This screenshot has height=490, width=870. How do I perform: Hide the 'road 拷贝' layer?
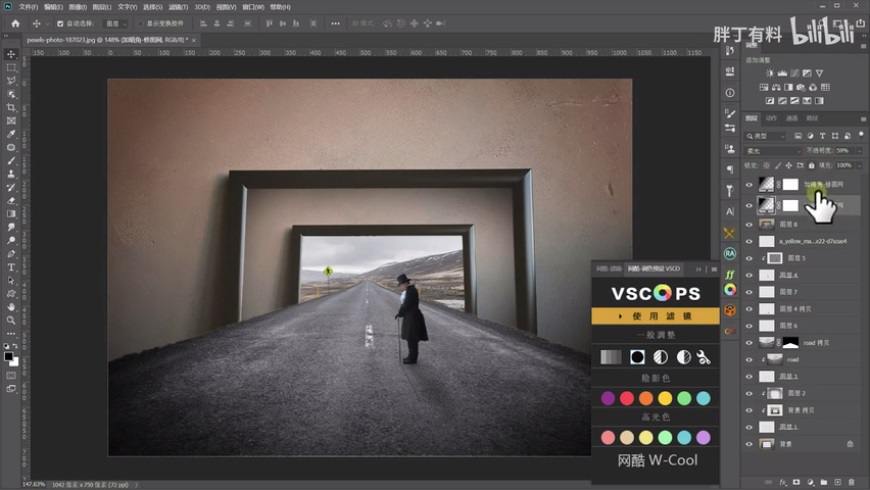(749, 342)
